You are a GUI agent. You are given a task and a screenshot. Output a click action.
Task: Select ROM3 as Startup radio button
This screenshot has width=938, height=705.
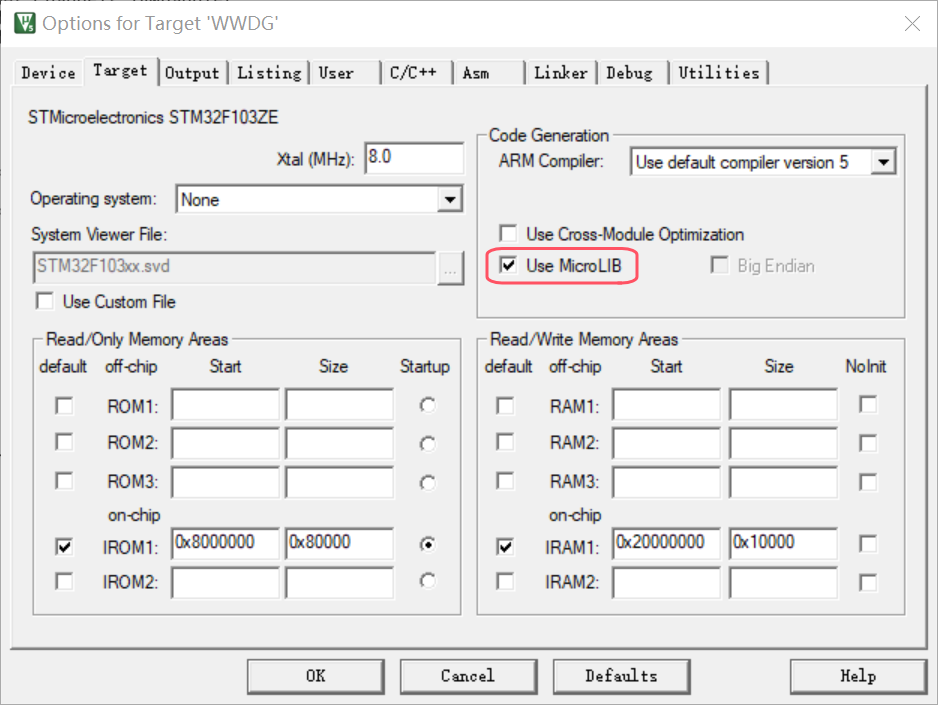[x=427, y=483]
